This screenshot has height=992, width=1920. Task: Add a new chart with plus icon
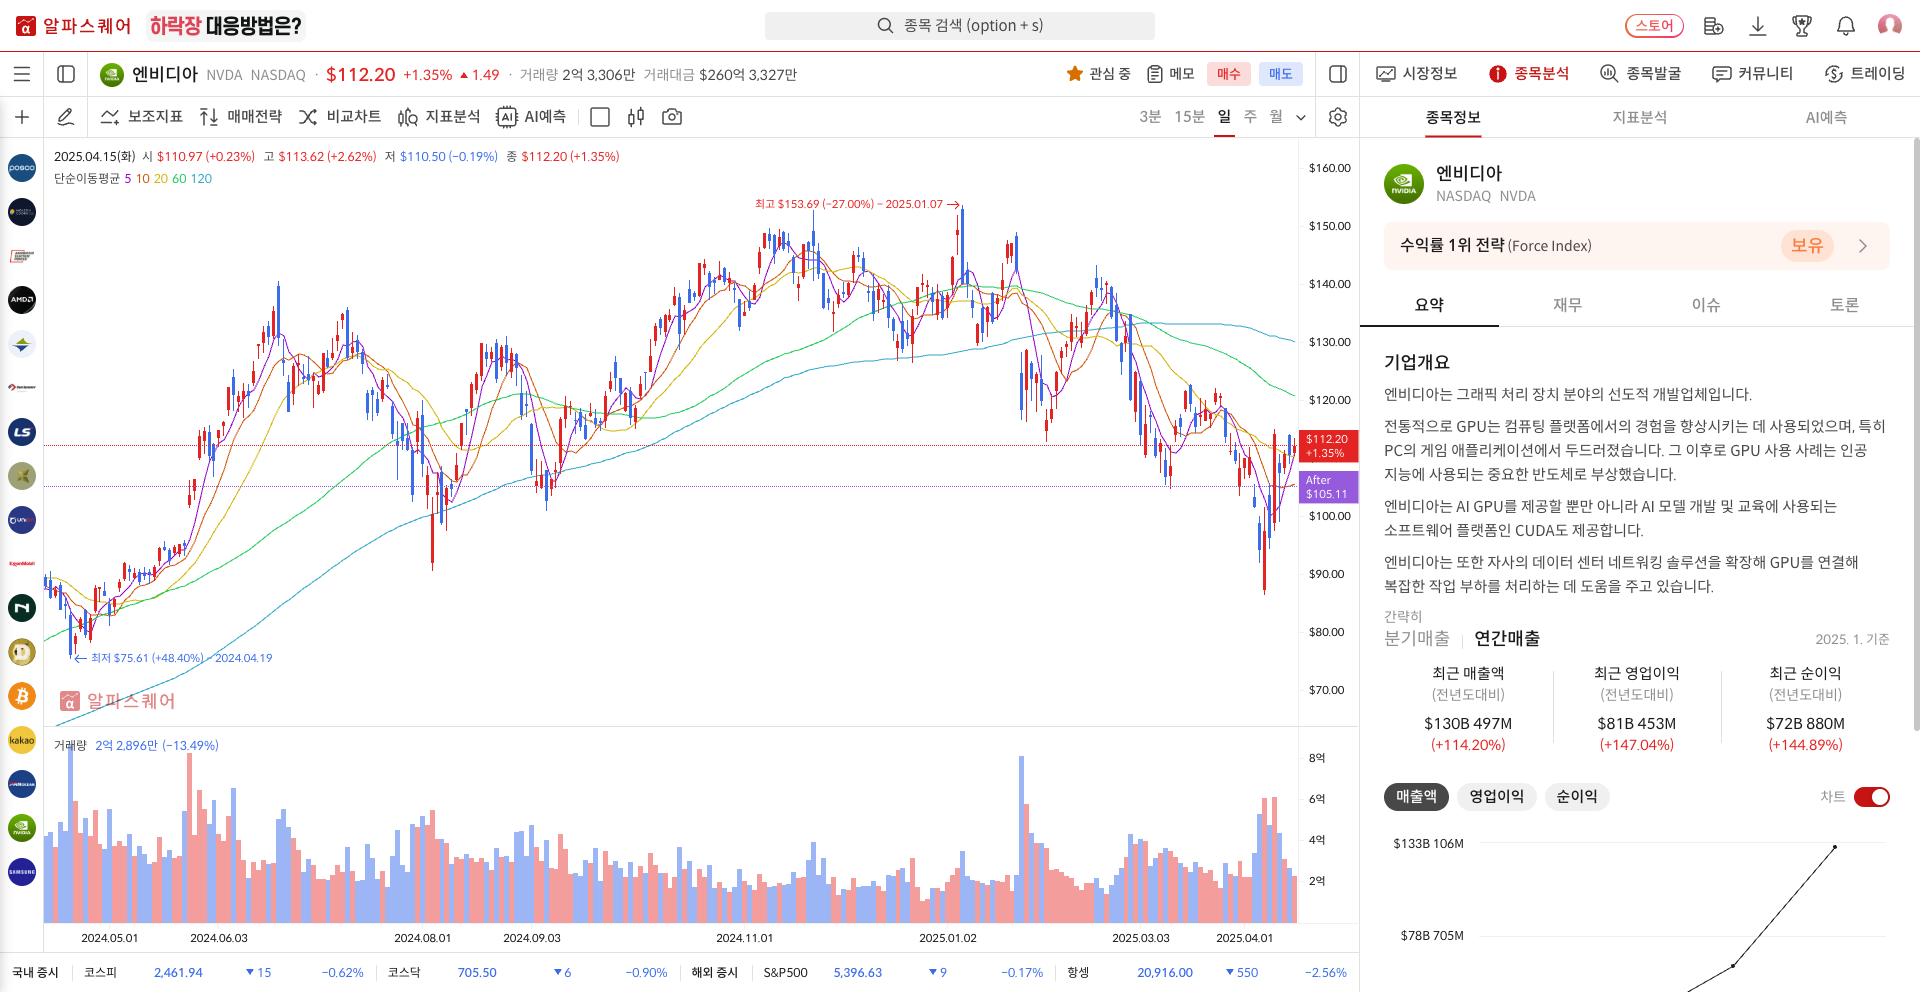(x=22, y=117)
